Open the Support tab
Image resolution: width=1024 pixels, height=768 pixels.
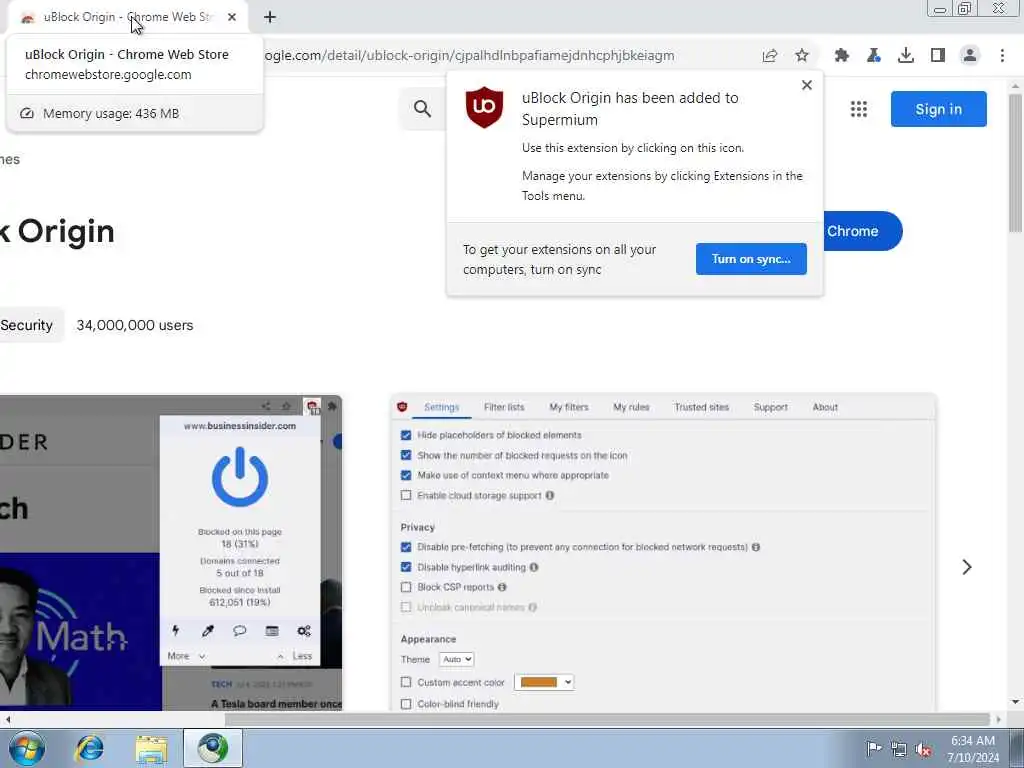(770, 407)
